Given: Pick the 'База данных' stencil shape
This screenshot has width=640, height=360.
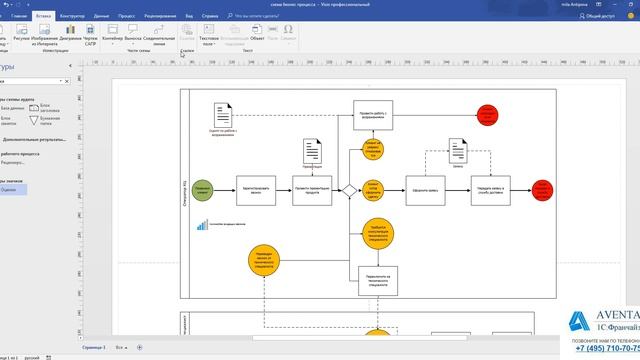Looking at the screenshot, I should coord(12,109).
